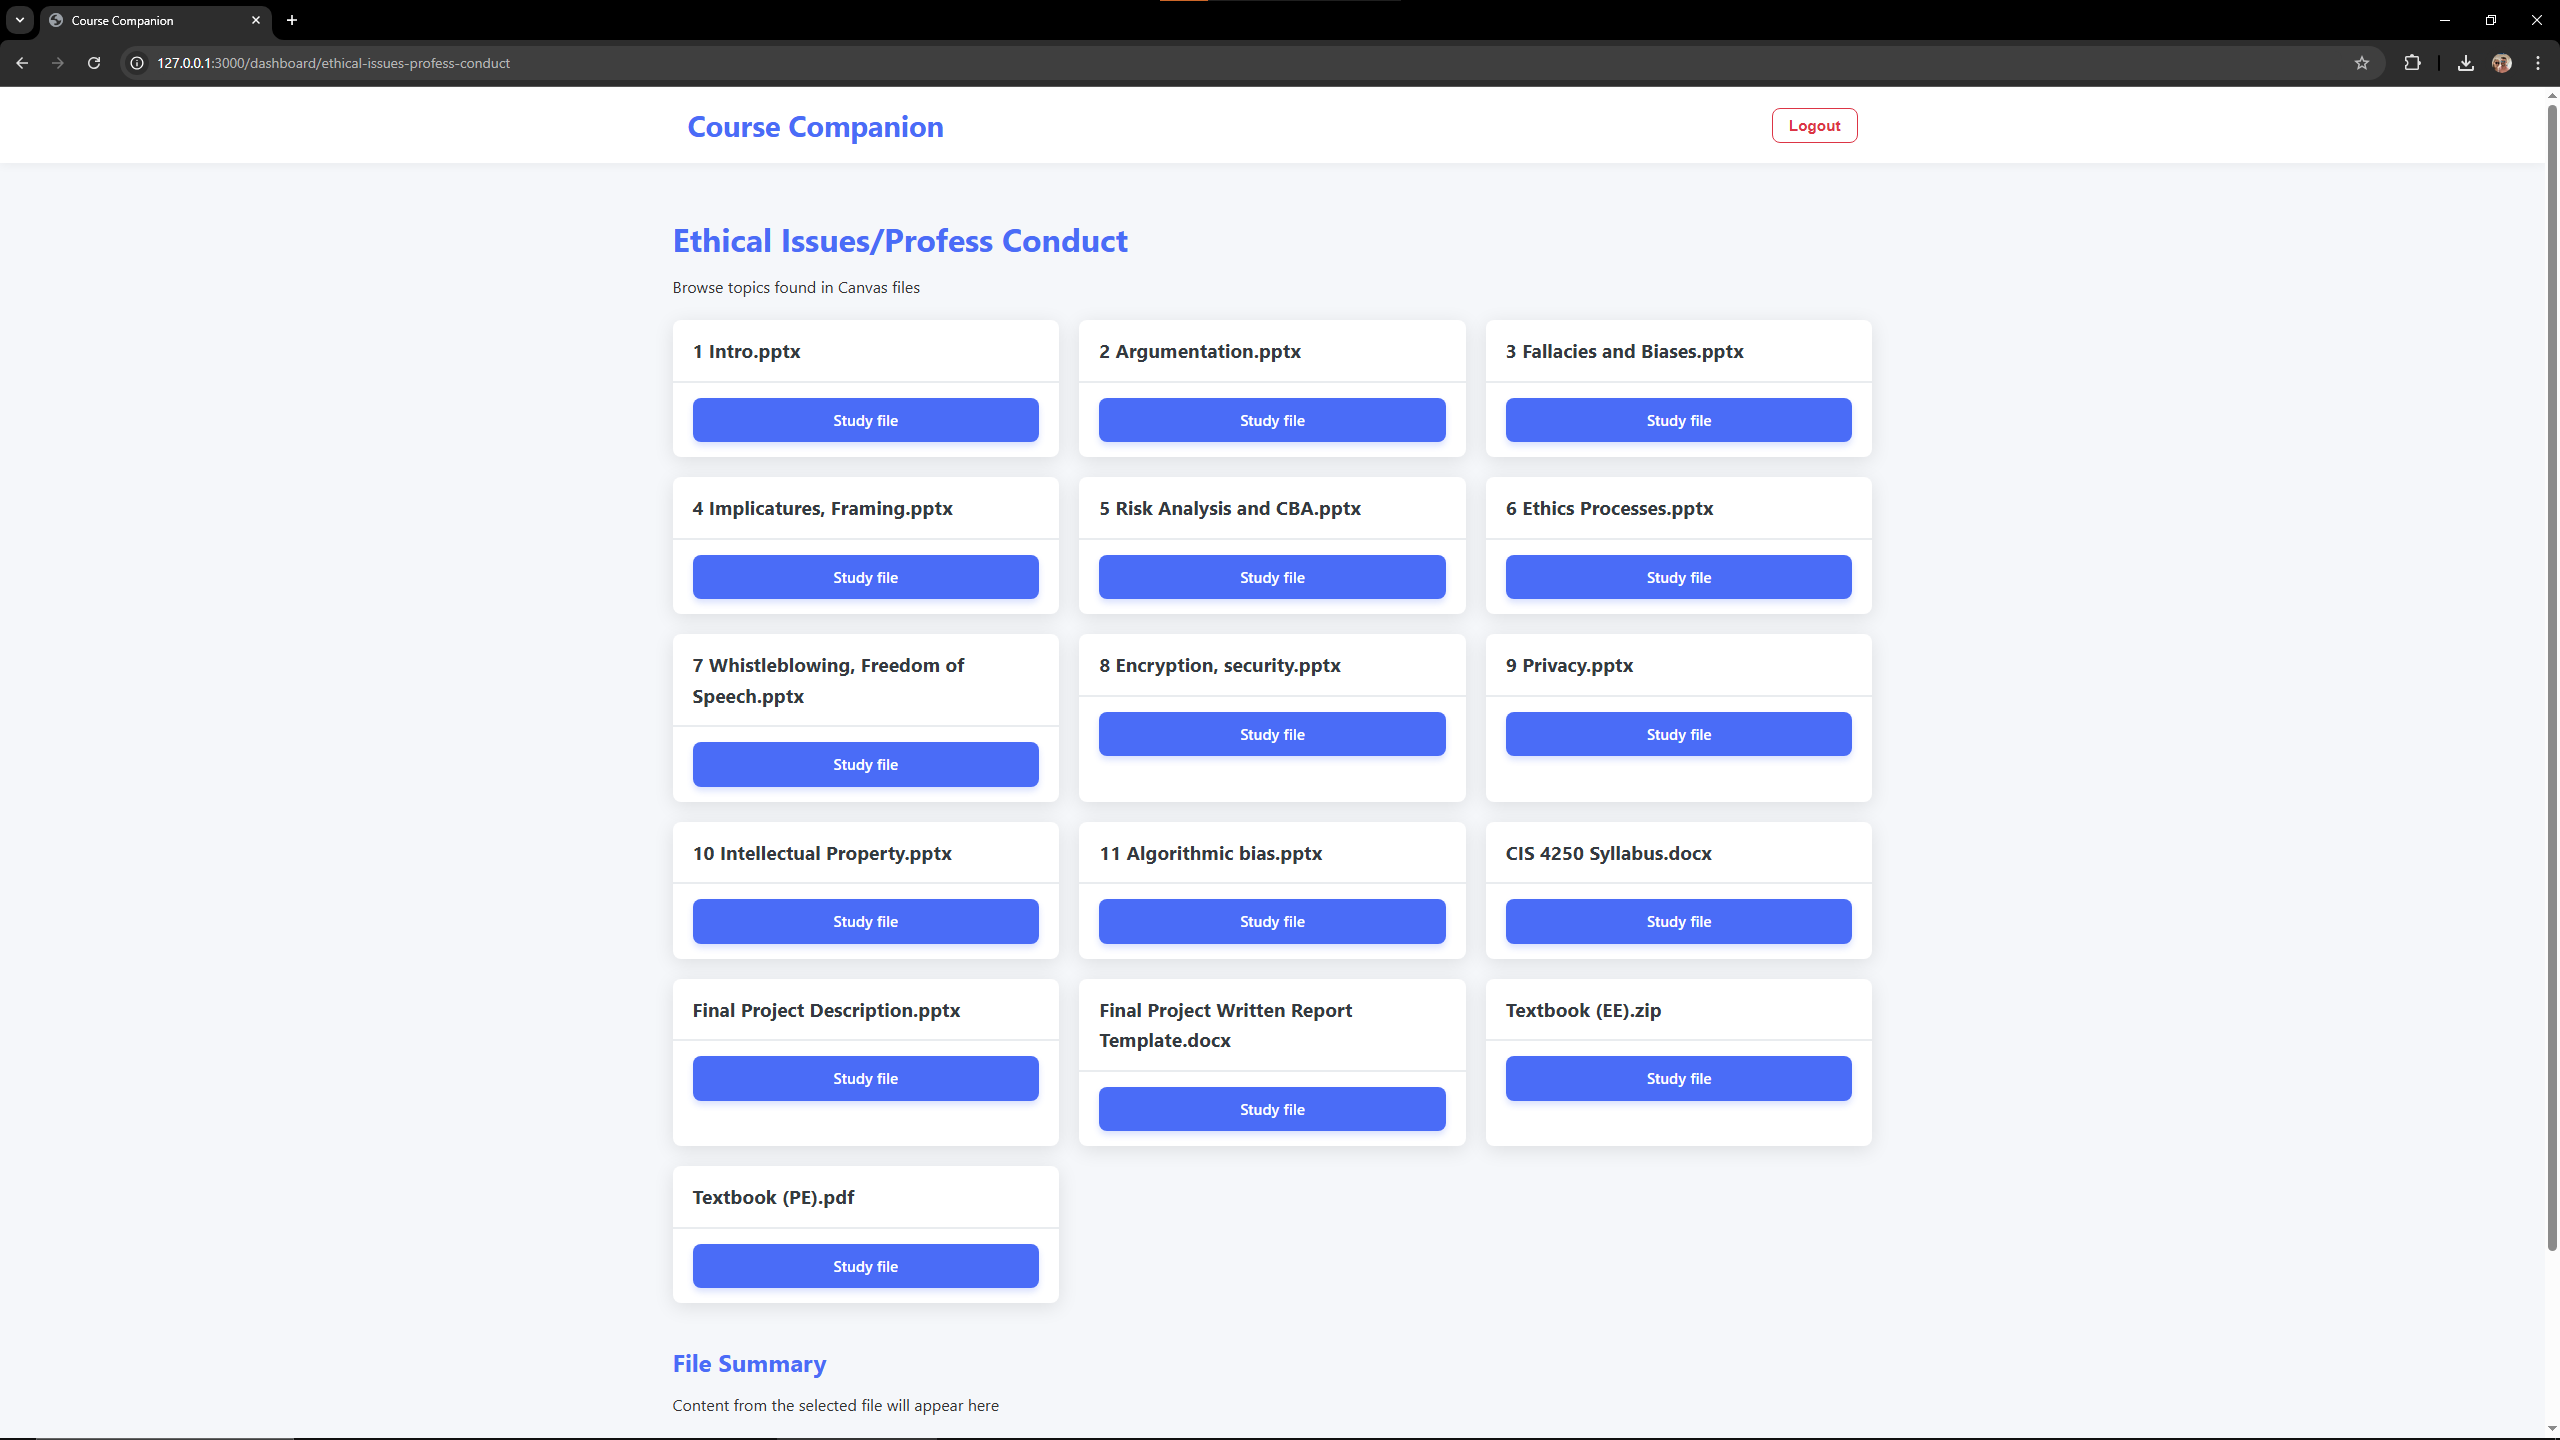Image resolution: width=2560 pixels, height=1440 pixels.
Task: Bookmark this page with the star icon
Action: pyautogui.click(x=2362, y=63)
